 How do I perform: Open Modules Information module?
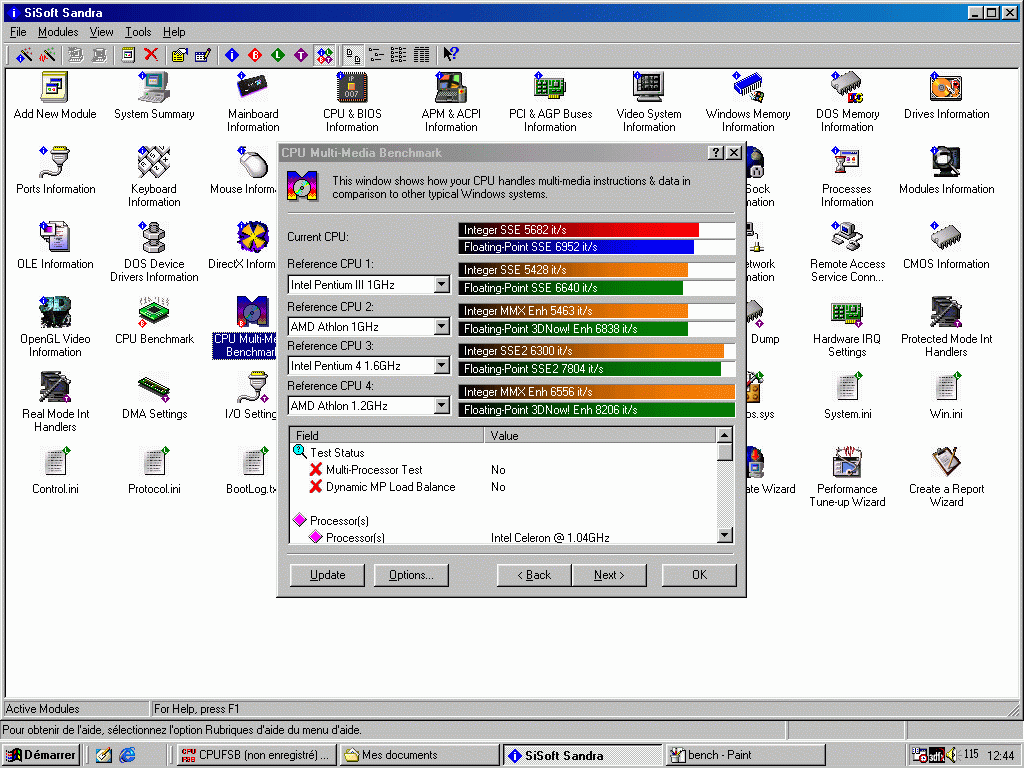point(946,171)
